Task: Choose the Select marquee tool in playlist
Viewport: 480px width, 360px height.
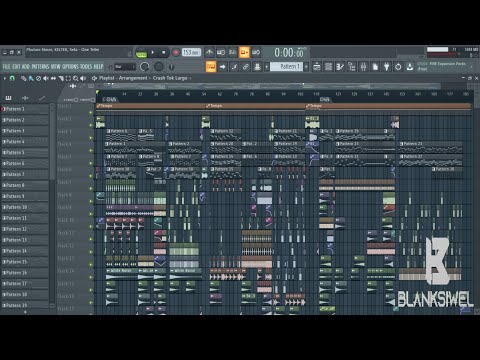Action: point(68,78)
